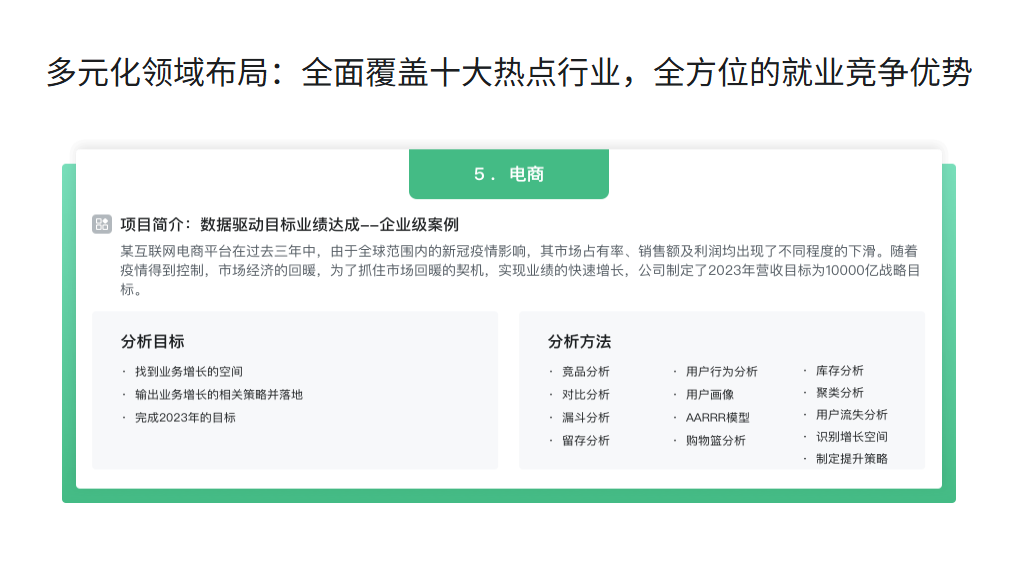Image resolution: width=1034 pixels, height=572 pixels.
Task: Click the icon beside 项目简介 heading
Action: coord(101,224)
